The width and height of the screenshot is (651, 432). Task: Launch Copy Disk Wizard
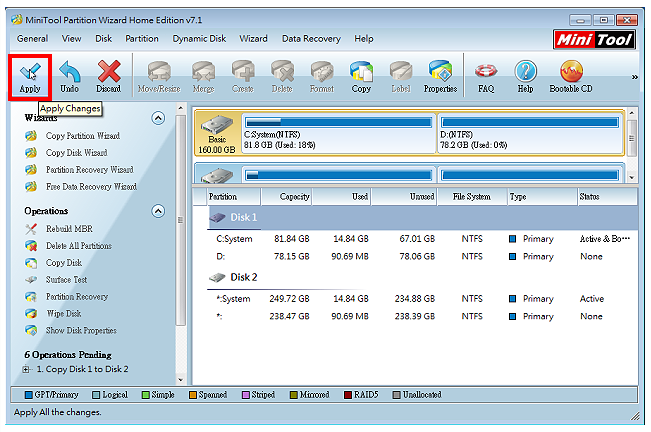point(76,153)
